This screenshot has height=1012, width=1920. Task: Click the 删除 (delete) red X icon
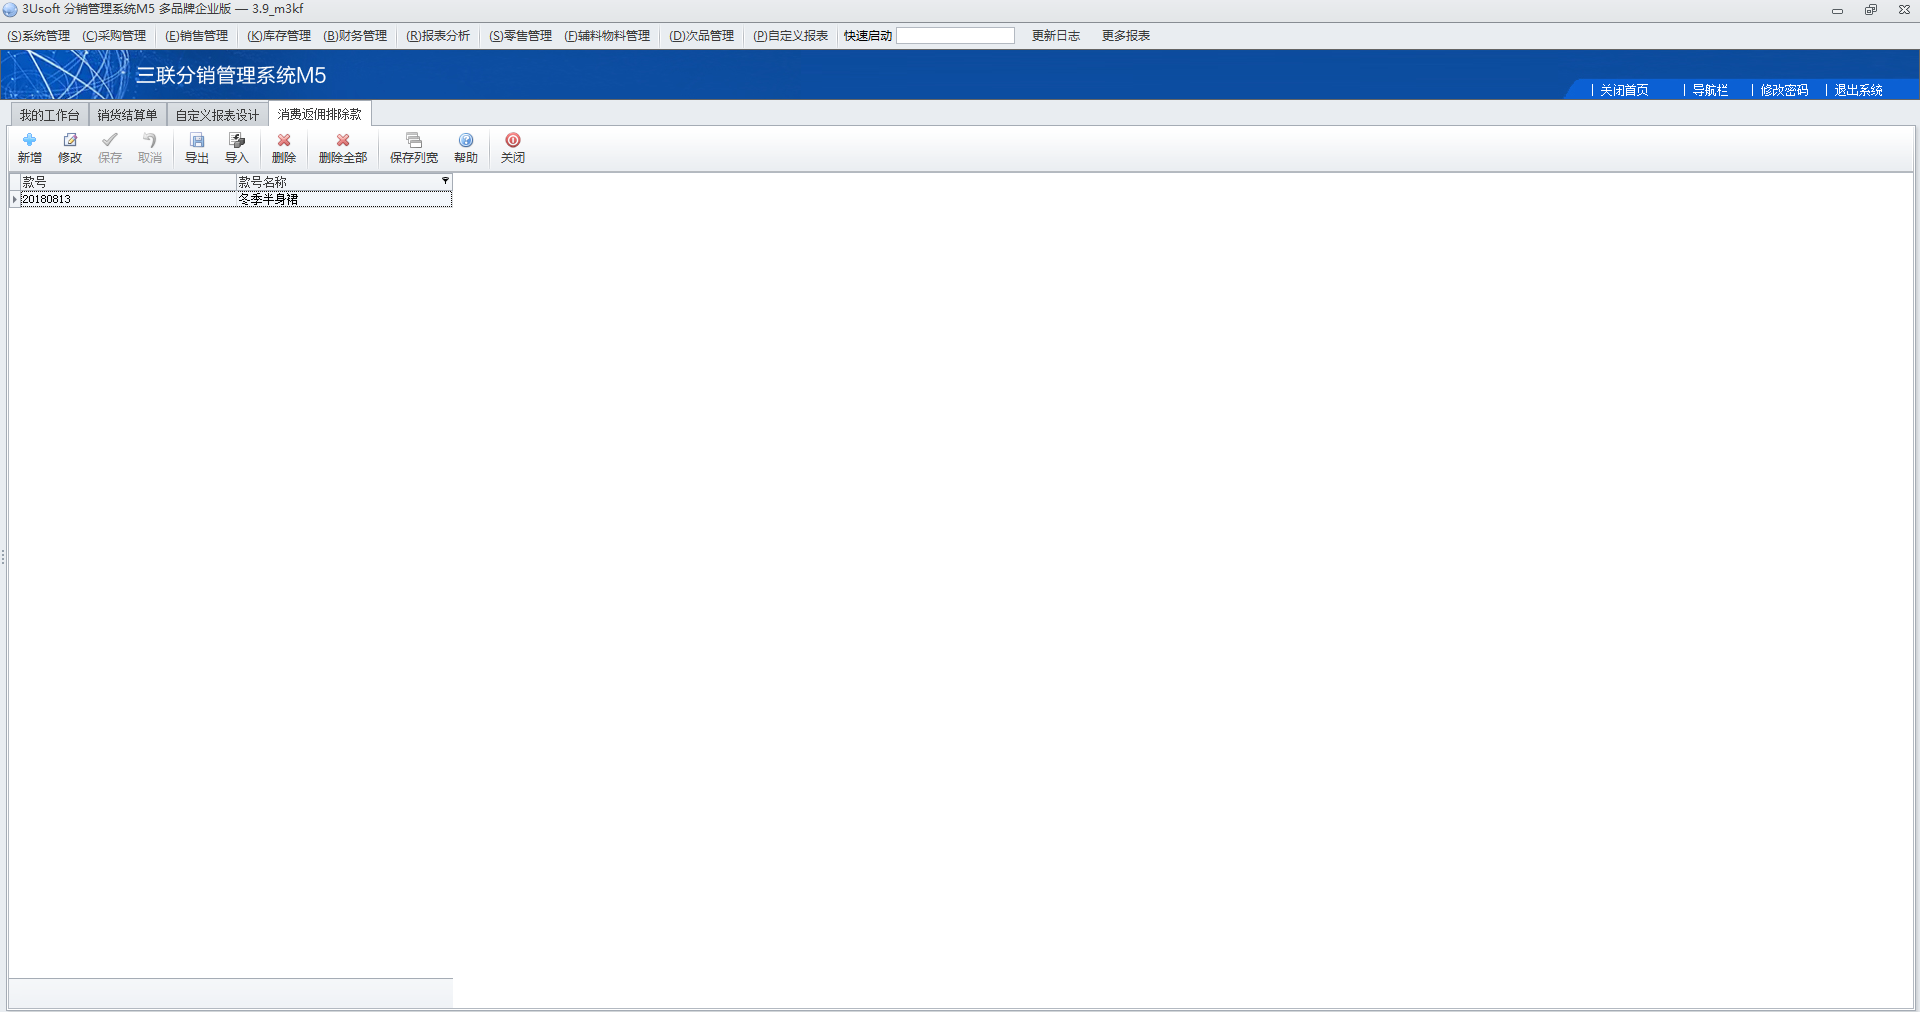(284, 148)
